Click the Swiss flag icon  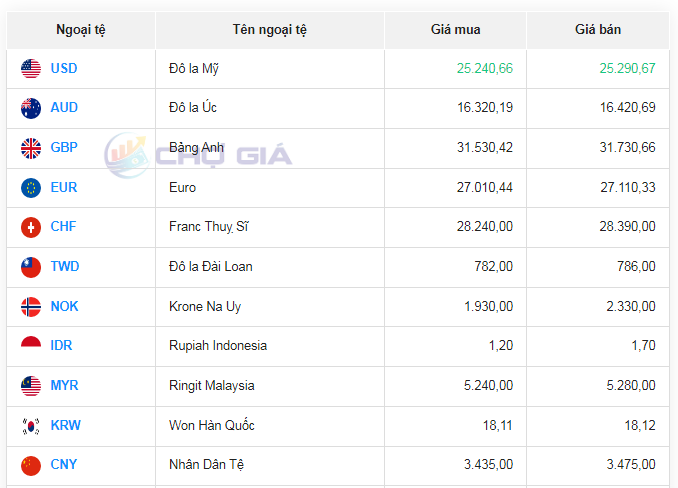click(x=31, y=227)
